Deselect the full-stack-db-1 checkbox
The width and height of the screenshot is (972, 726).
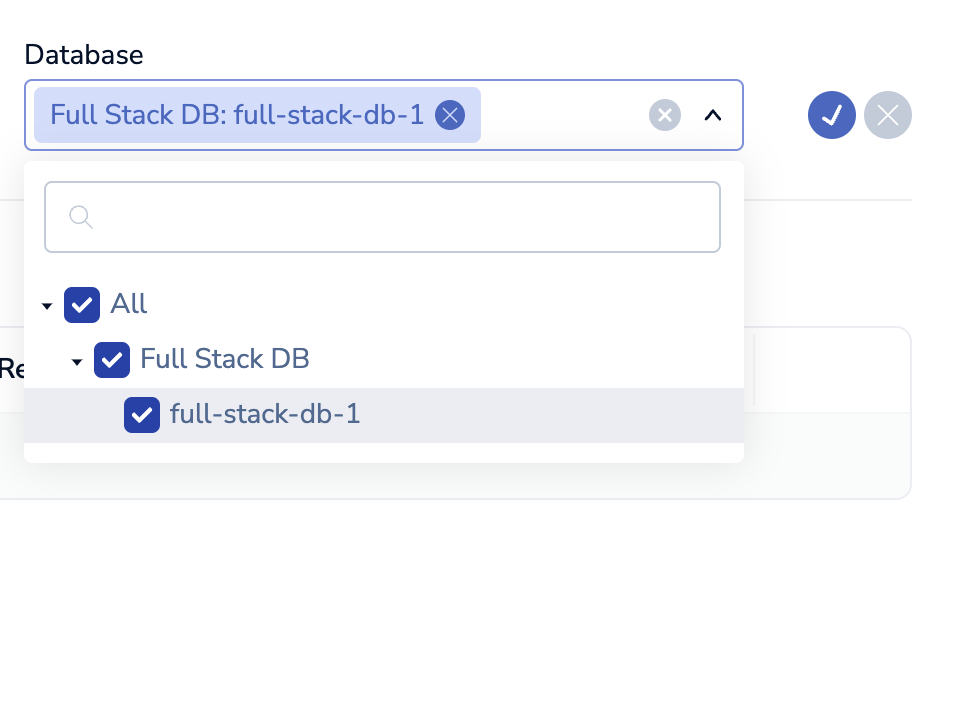(142, 415)
